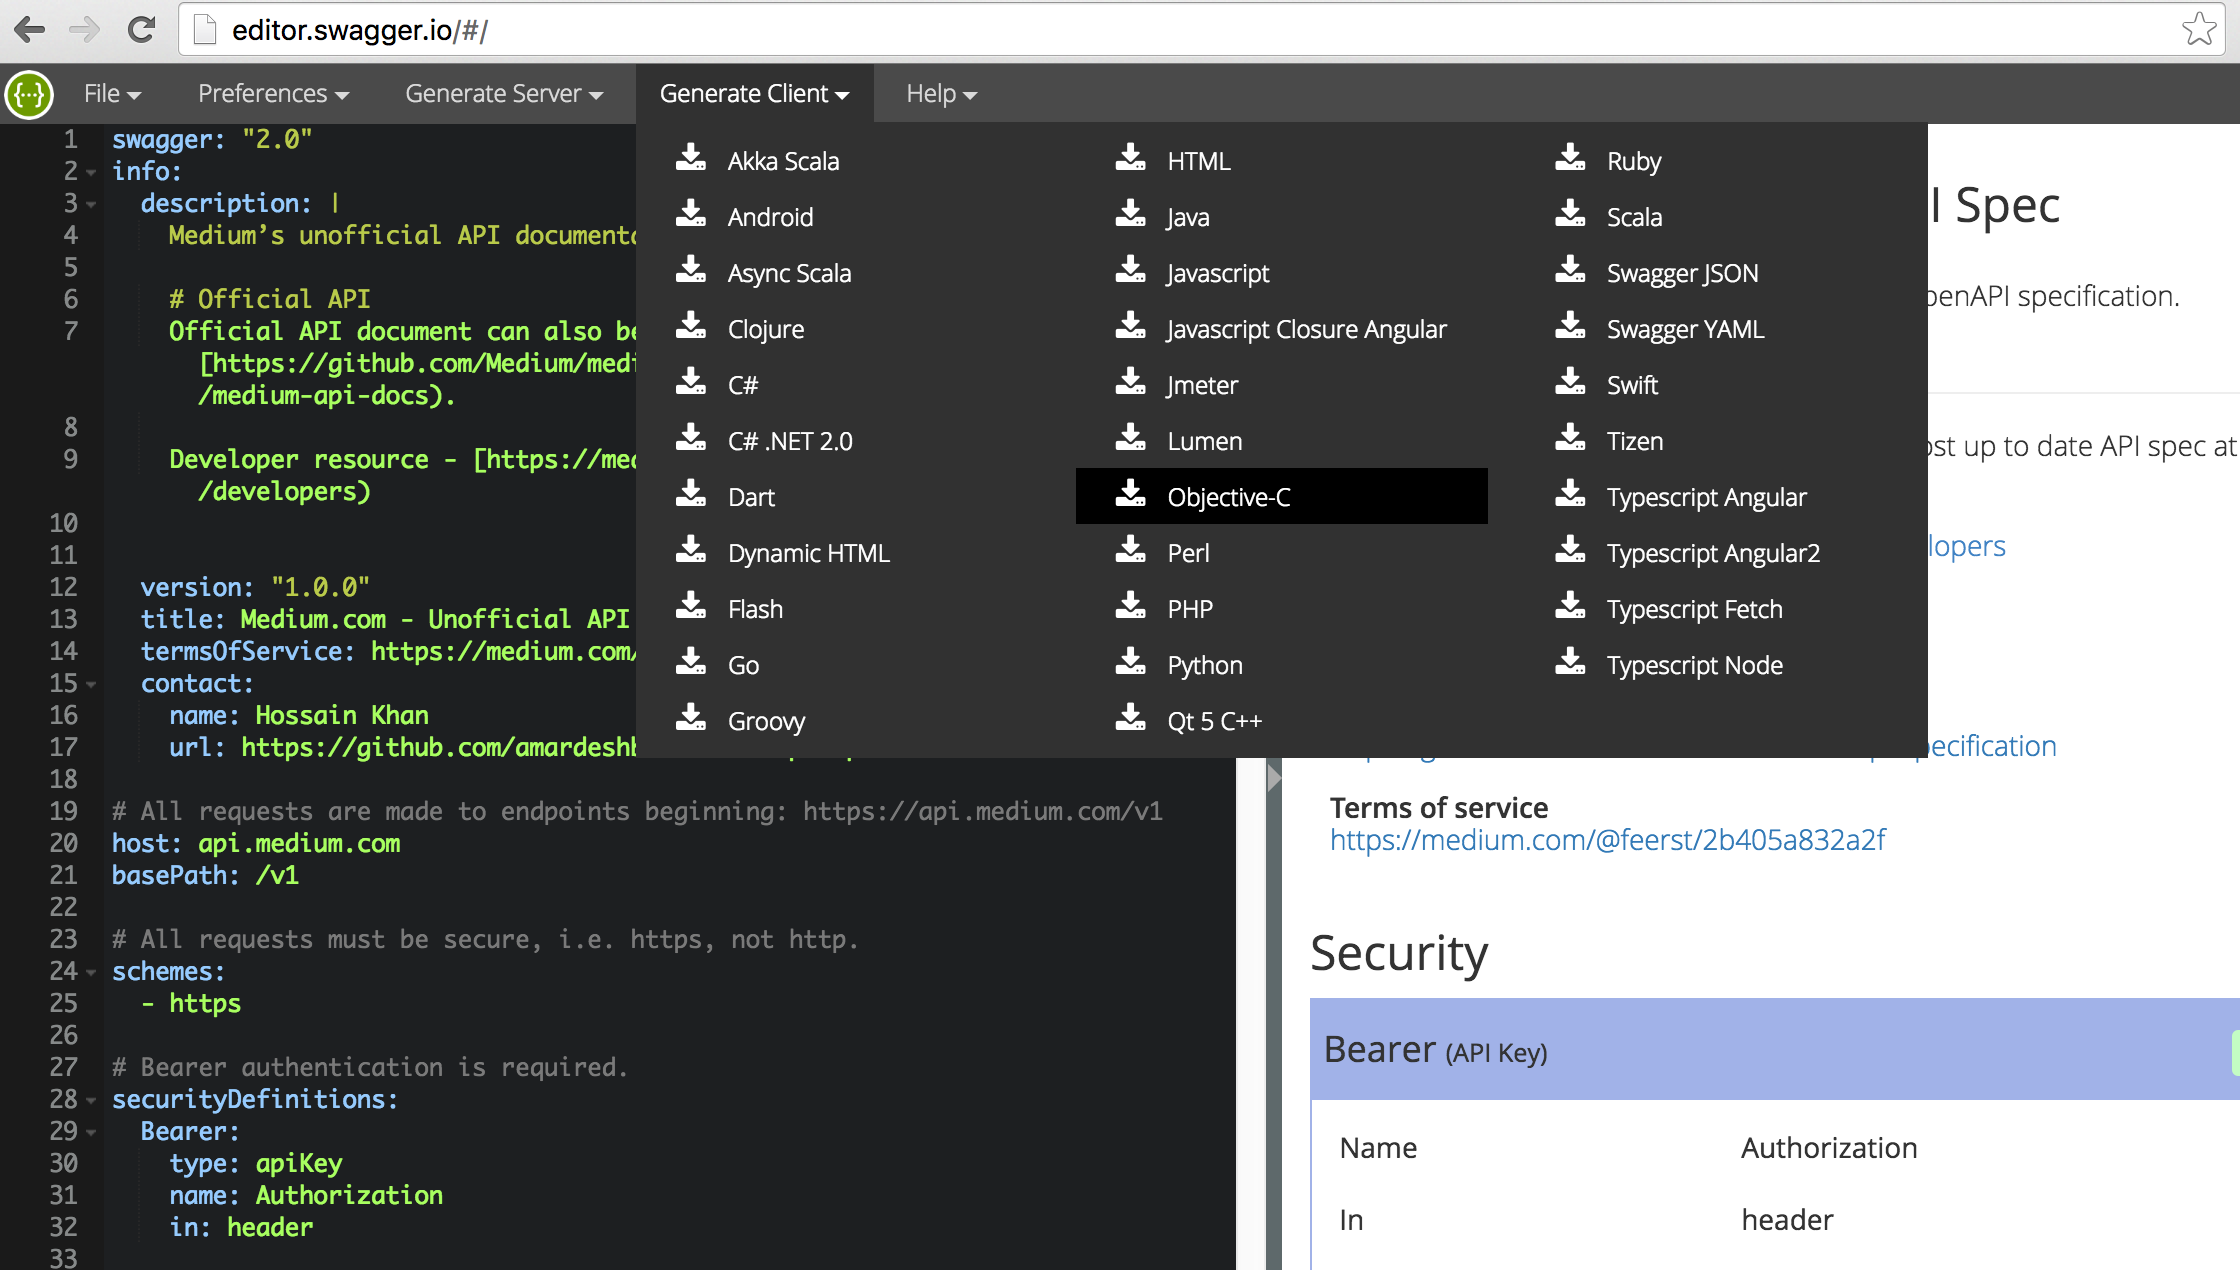
Task: Click download icon beside C#
Action: coord(691,381)
